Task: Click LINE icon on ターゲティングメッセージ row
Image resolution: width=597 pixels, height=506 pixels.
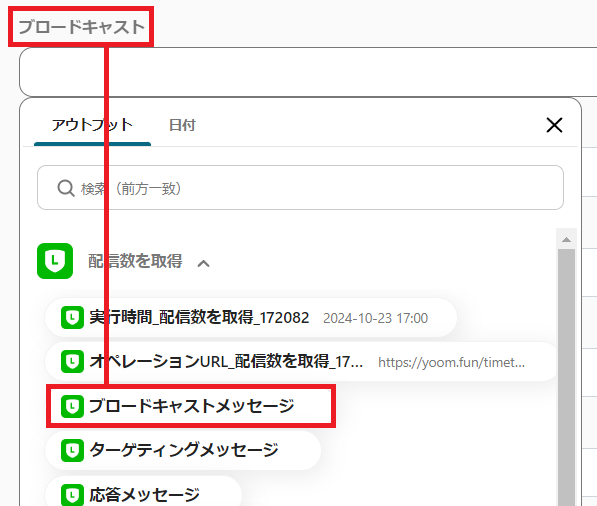Action: [x=72, y=450]
